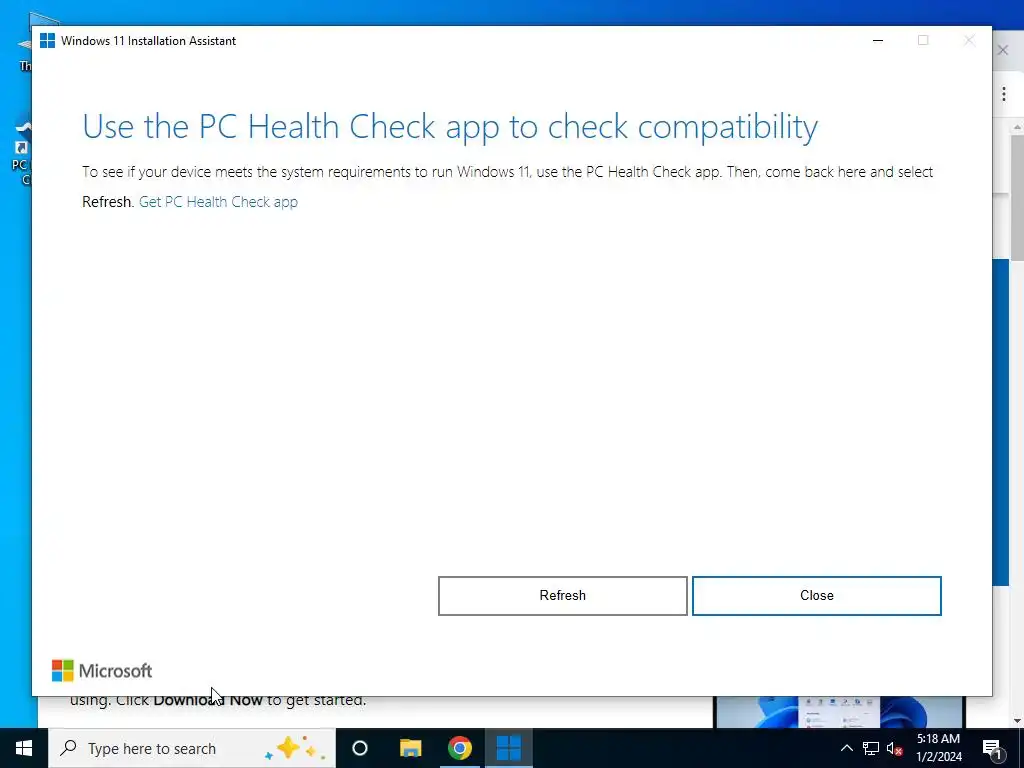Click the search highlights sparkle icon
This screenshot has height=768, width=1024.
coord(295,748)
